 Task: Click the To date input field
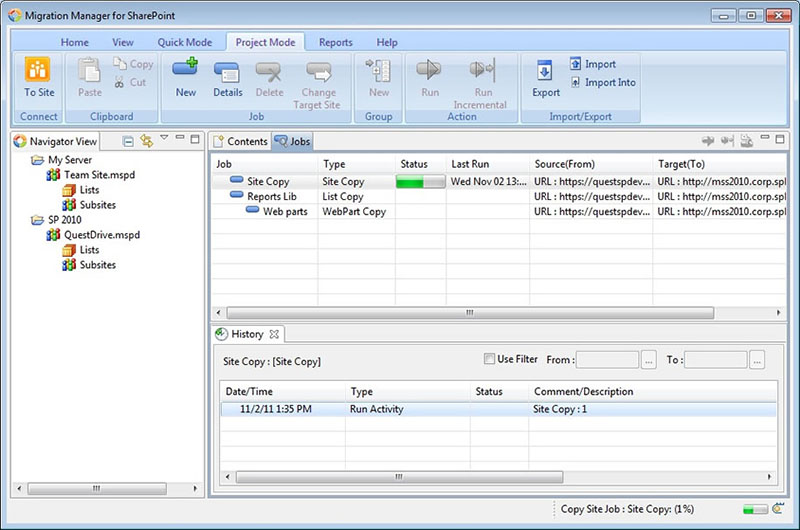click(716, 360)
